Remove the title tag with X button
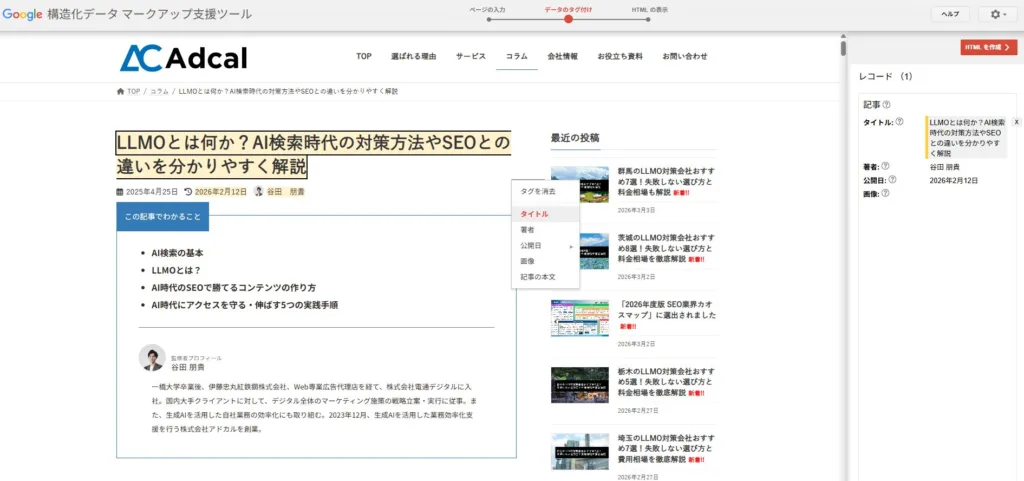Image resolution: width=1024 pixels, height=481 pixels. pyautogui.click(x=1016, y=122)
